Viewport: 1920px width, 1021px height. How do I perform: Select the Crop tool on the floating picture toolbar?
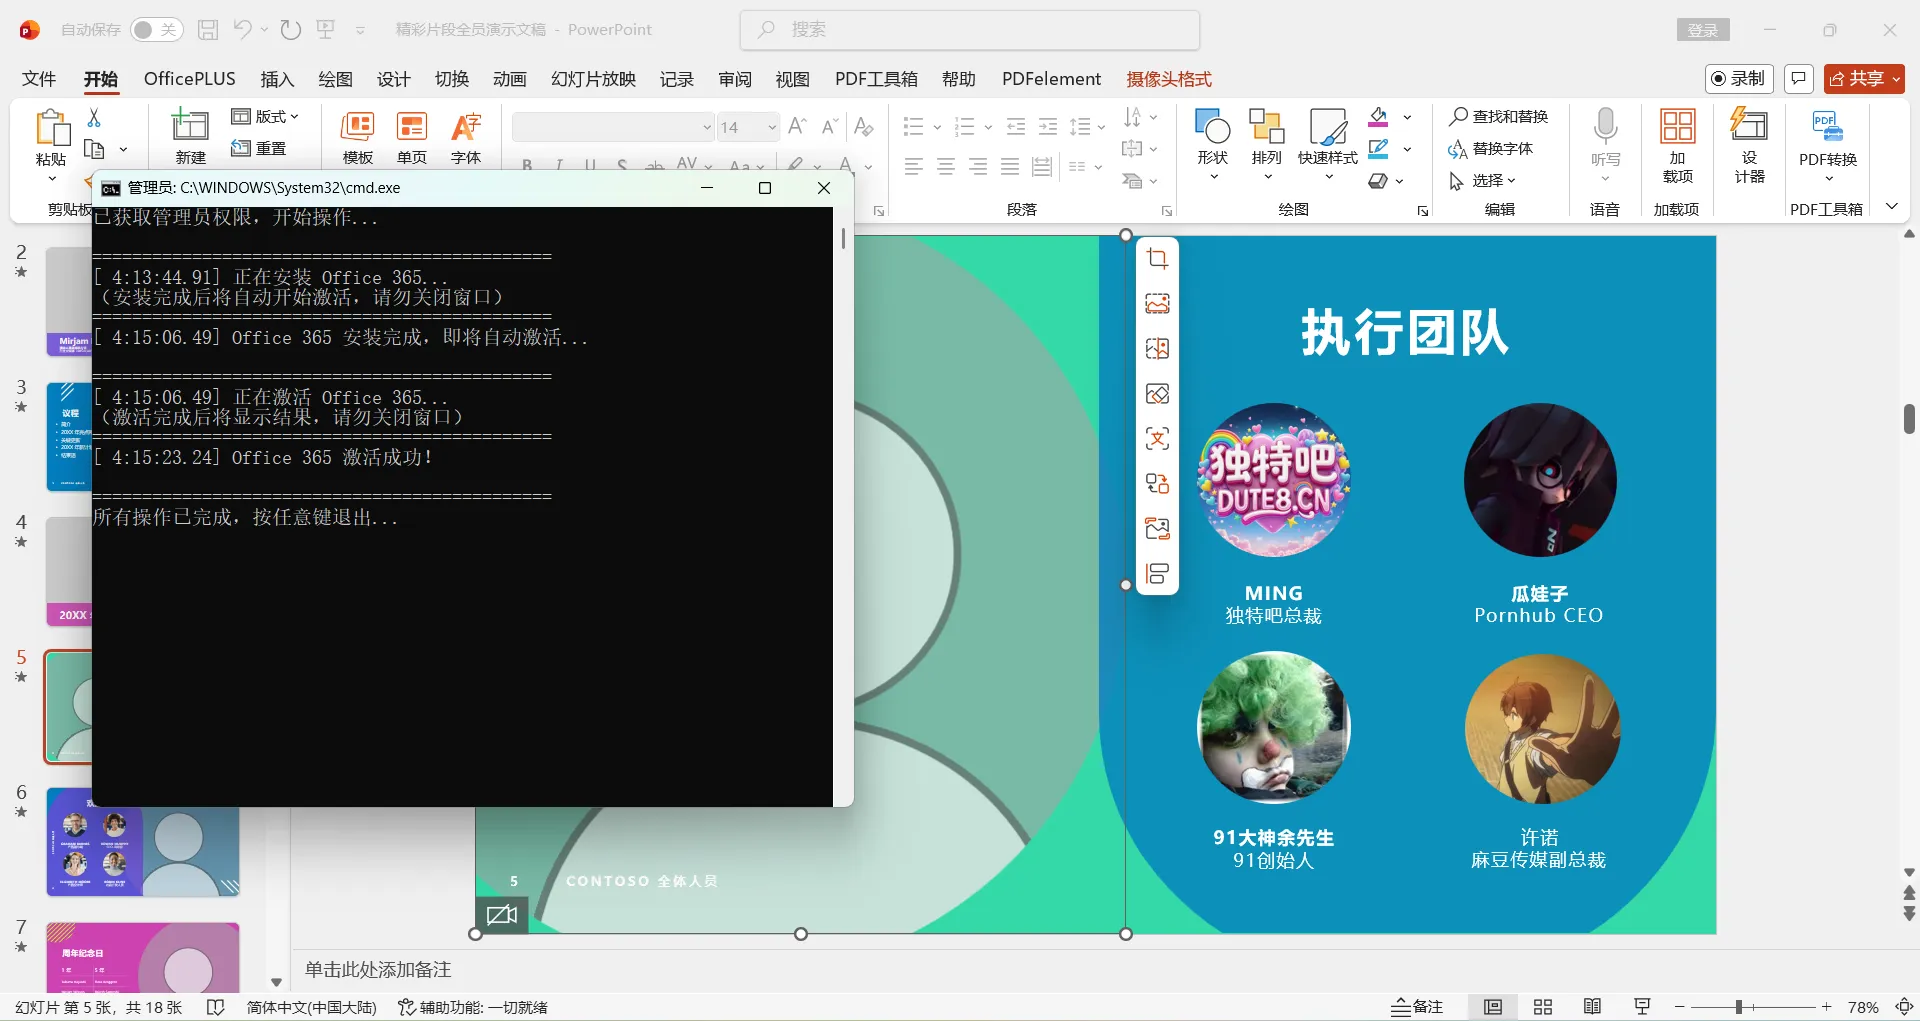coord(1157,258)
